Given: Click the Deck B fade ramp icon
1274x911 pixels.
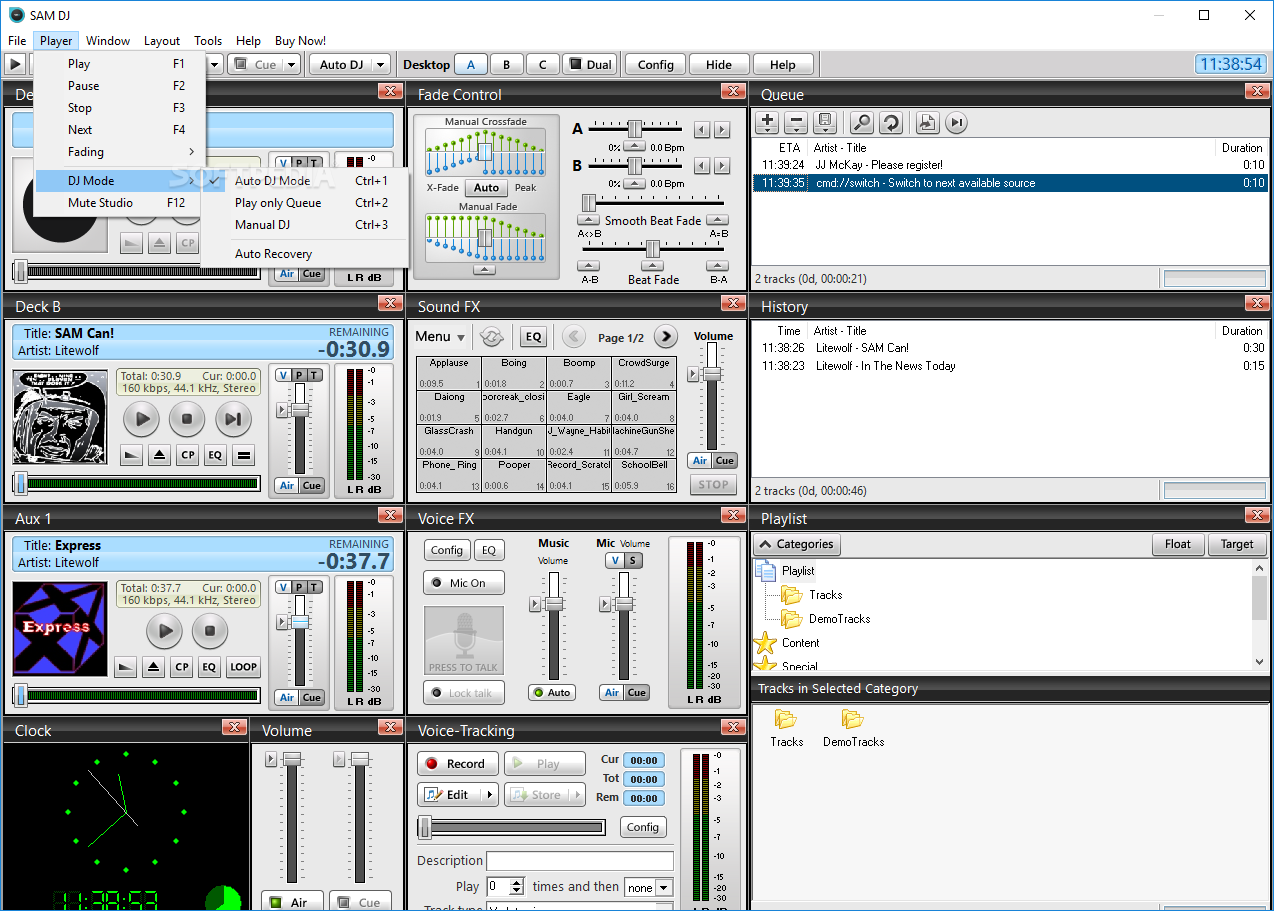Looking at the screenshot, I should 131,455.
